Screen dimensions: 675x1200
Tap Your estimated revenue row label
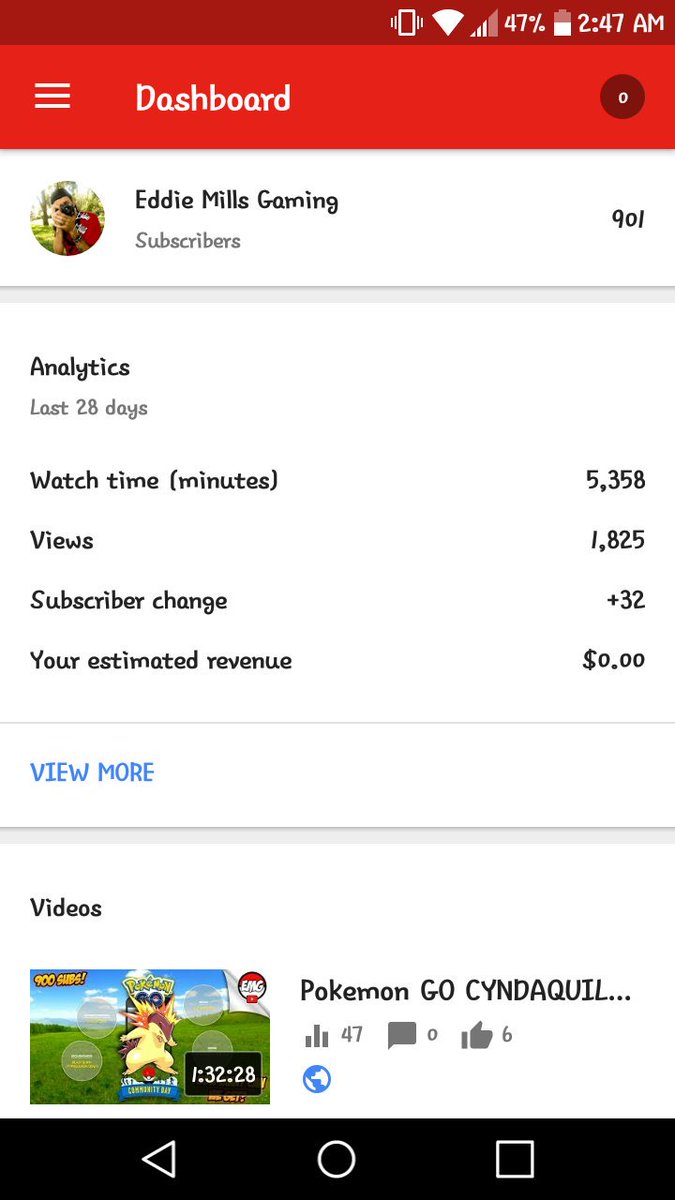click(x=161, y=660)
